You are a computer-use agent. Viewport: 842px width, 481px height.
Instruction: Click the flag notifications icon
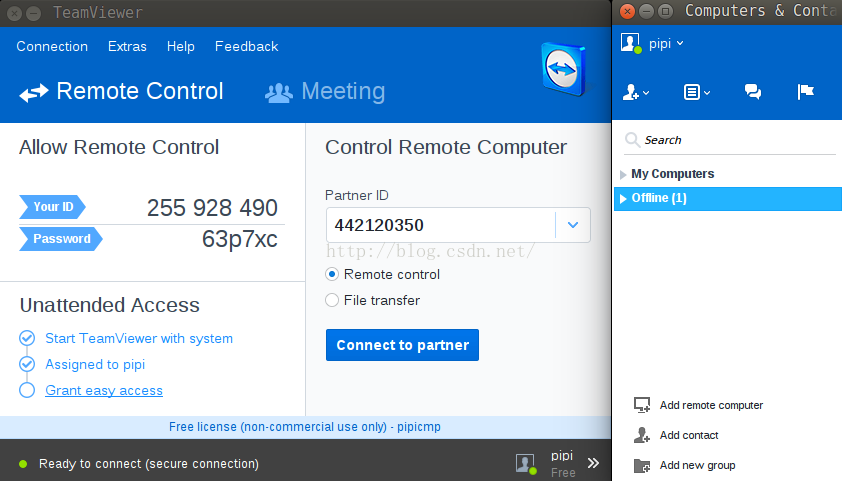pyautogui.click(x=805, y=92)
